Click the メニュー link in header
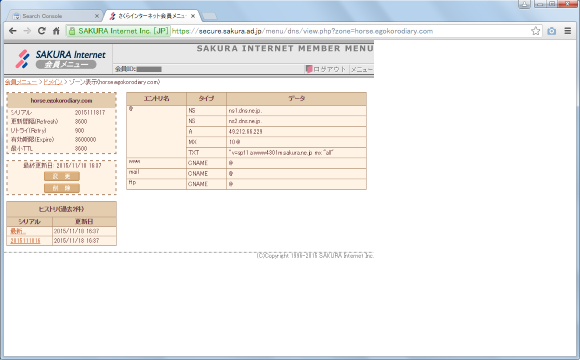 click(361, 69)
